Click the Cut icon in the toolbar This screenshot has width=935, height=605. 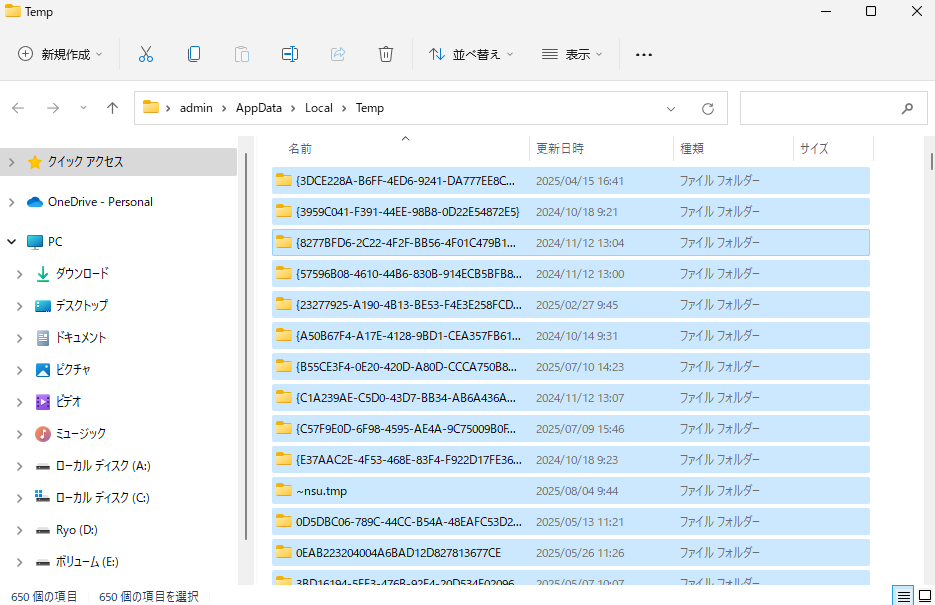pos(145,53)
